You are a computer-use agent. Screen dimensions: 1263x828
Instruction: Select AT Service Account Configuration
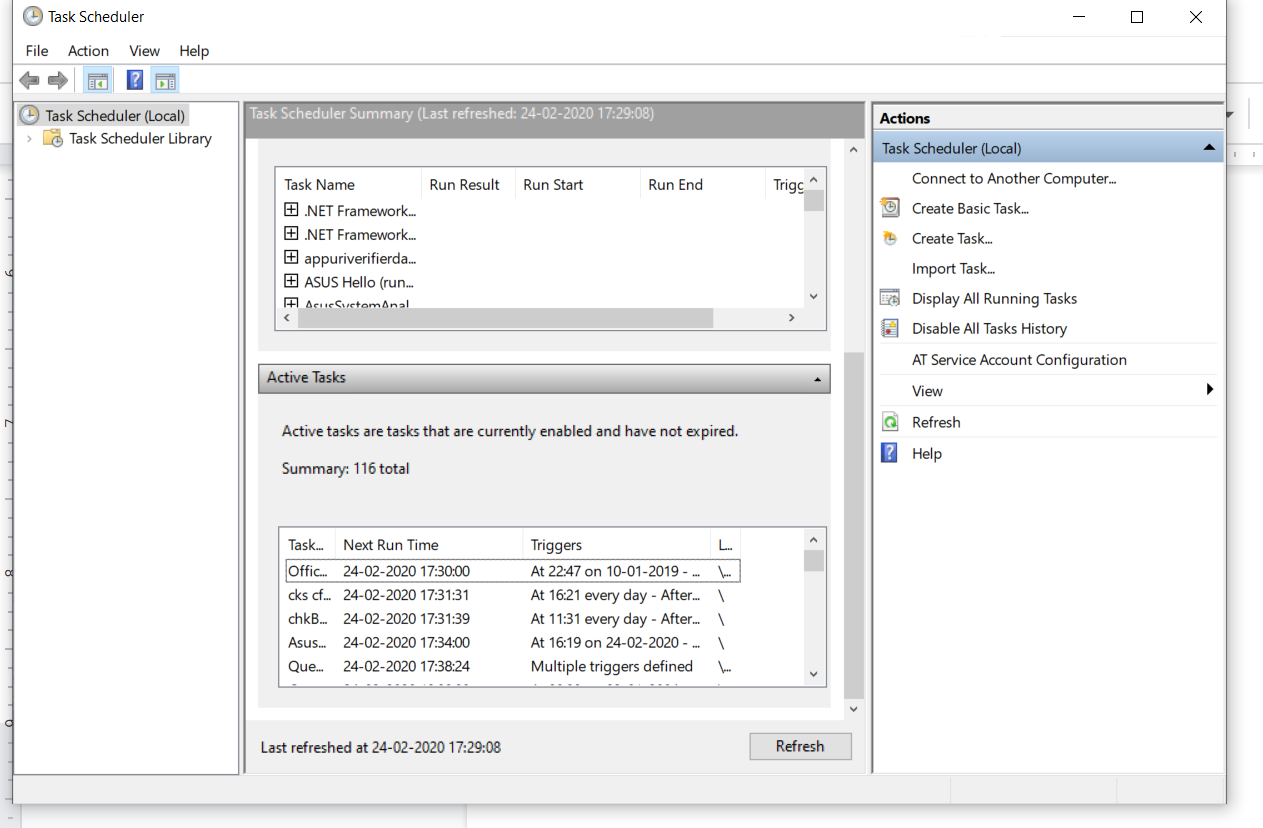[1019, 359]
